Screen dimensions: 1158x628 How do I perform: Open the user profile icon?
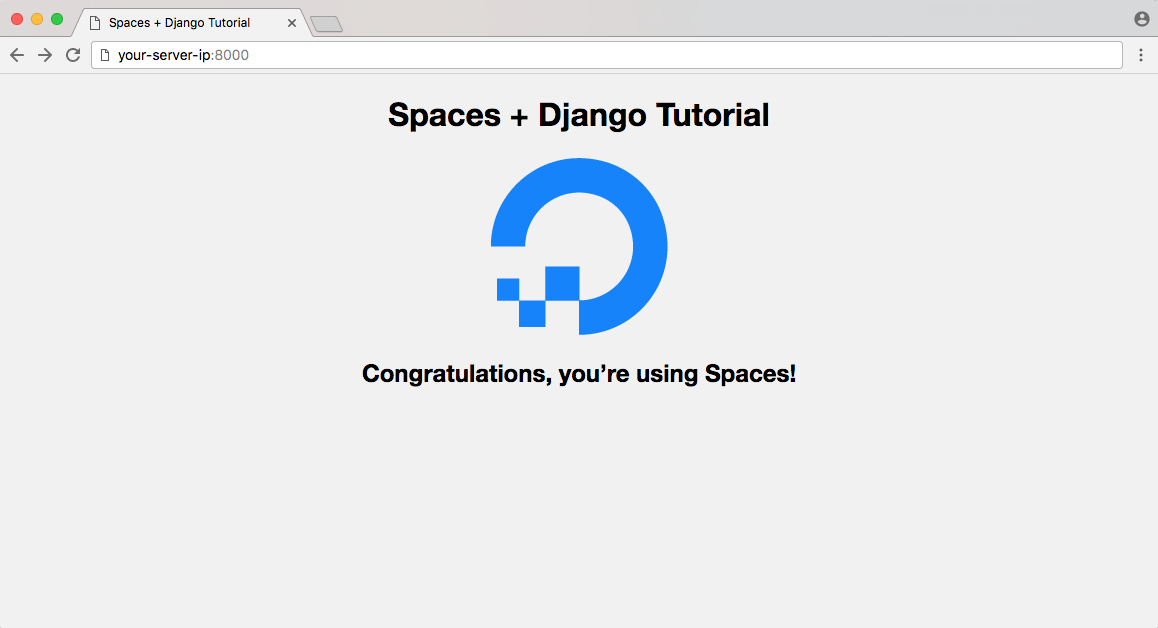1142,19
